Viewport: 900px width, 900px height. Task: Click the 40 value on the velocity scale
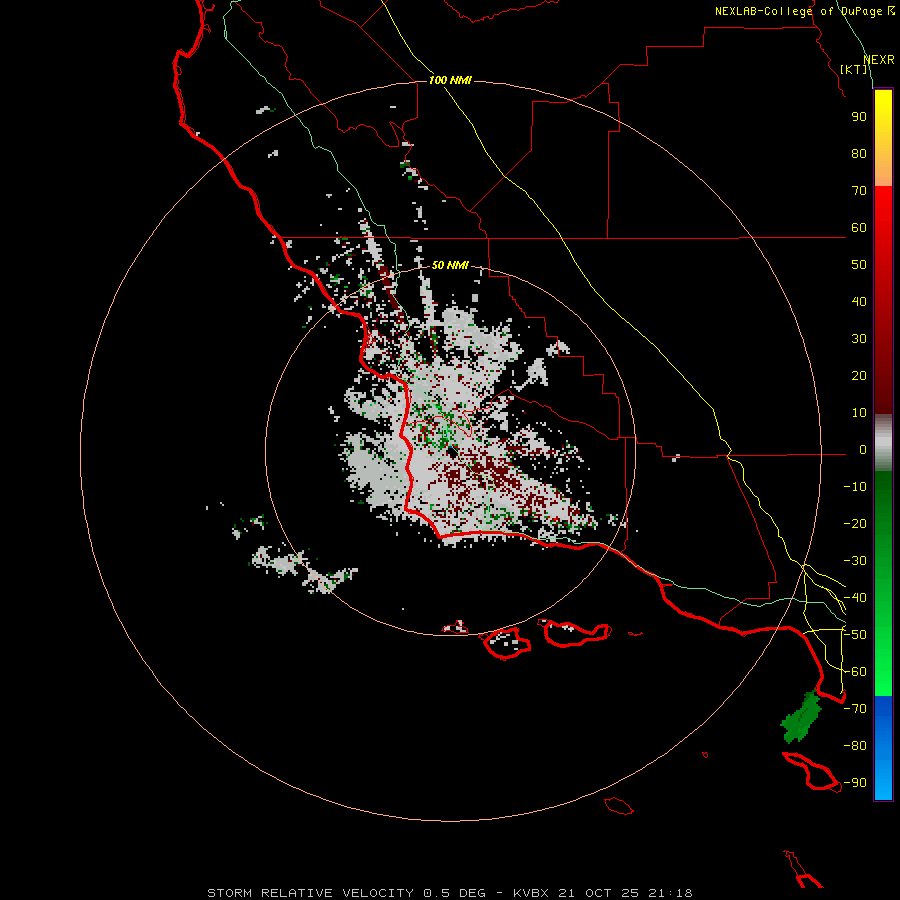tap(859, 301)
